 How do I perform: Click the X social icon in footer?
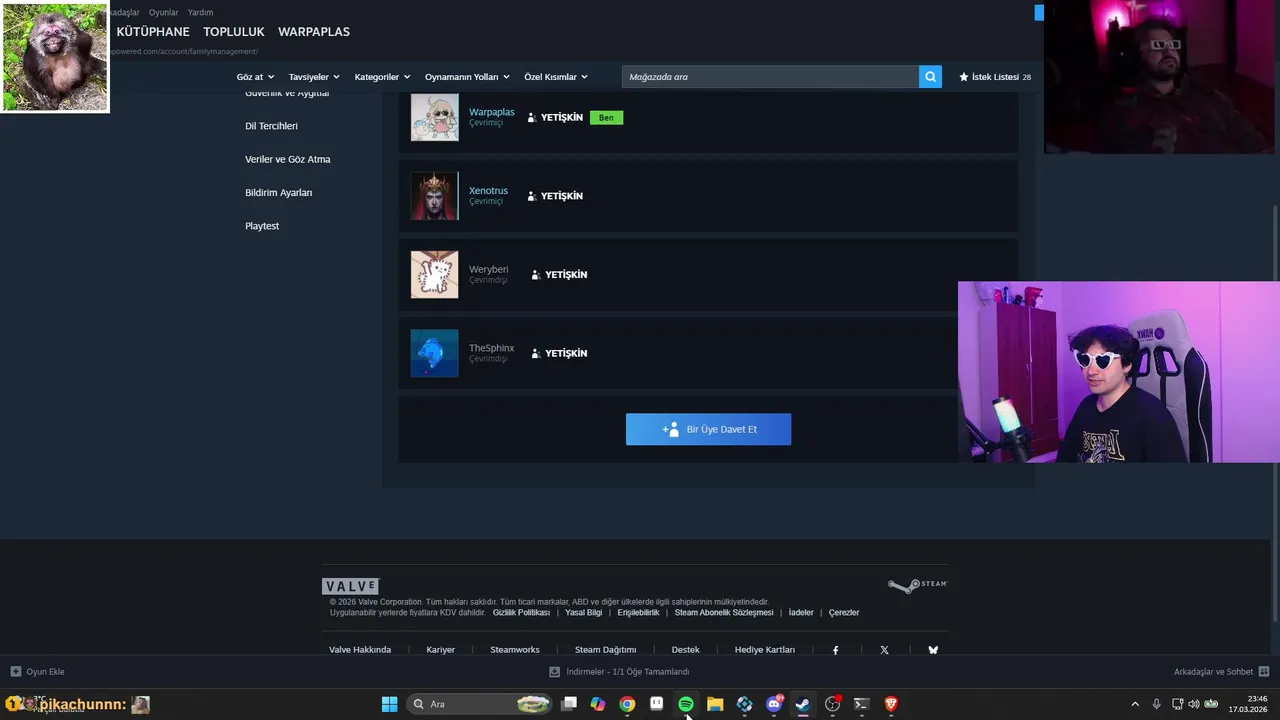[884, 650]
